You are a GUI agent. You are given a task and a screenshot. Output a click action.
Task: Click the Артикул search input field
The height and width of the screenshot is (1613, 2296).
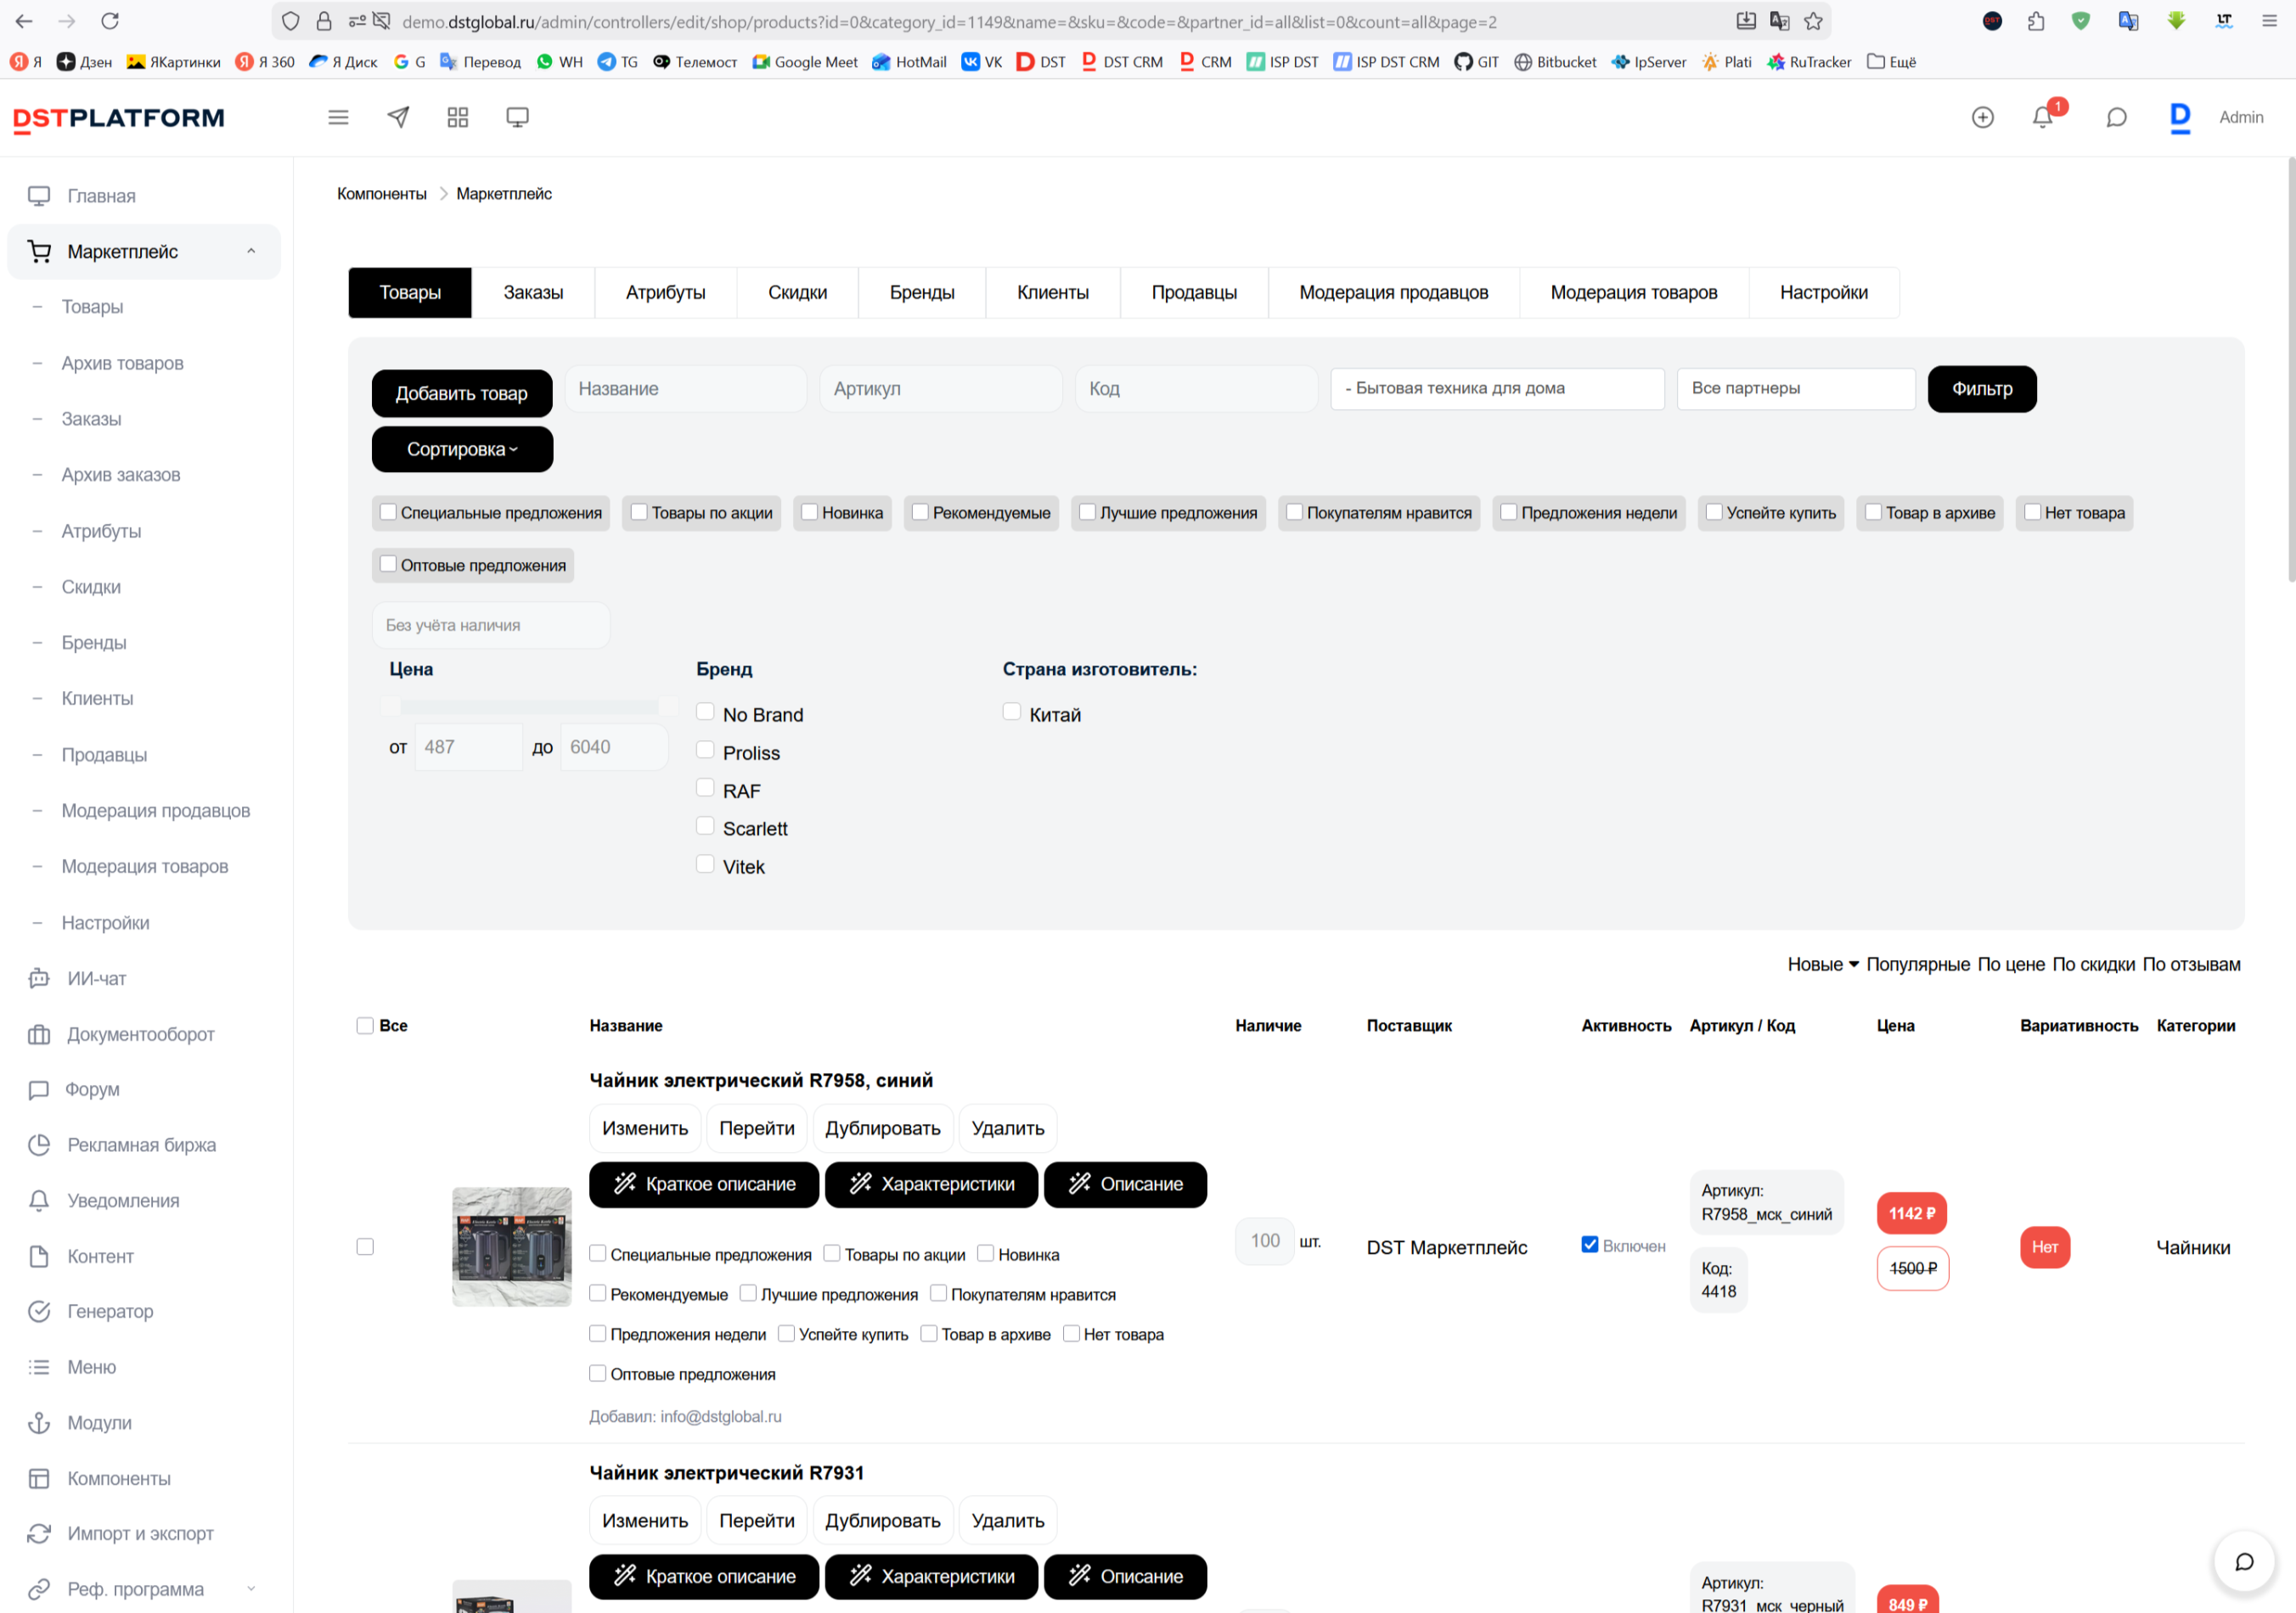pos(940,388)
